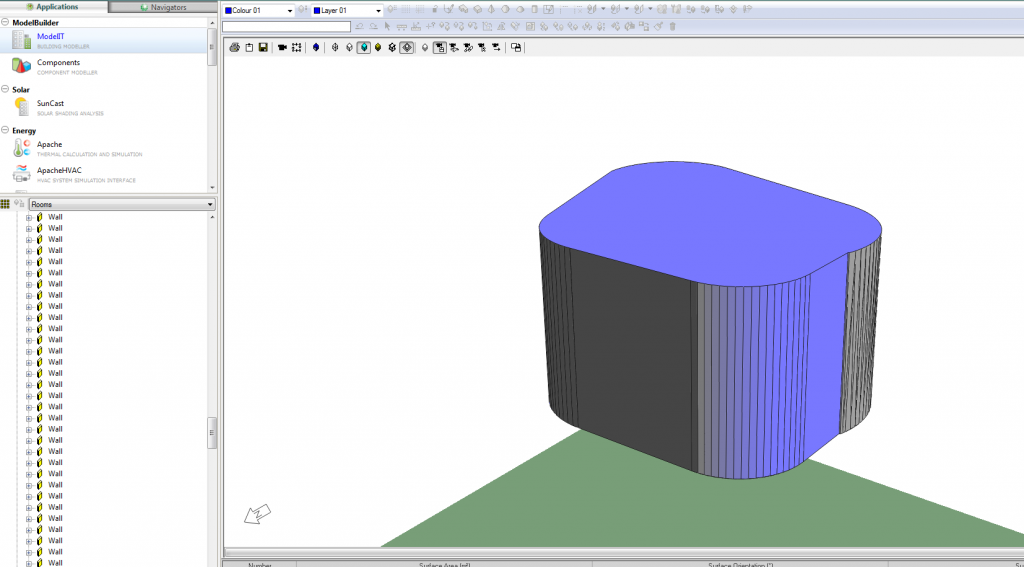Collapse the Energy applications group
Viewport: 1024px width, 567px height.
pyautogui.click(x=5, y=131)
